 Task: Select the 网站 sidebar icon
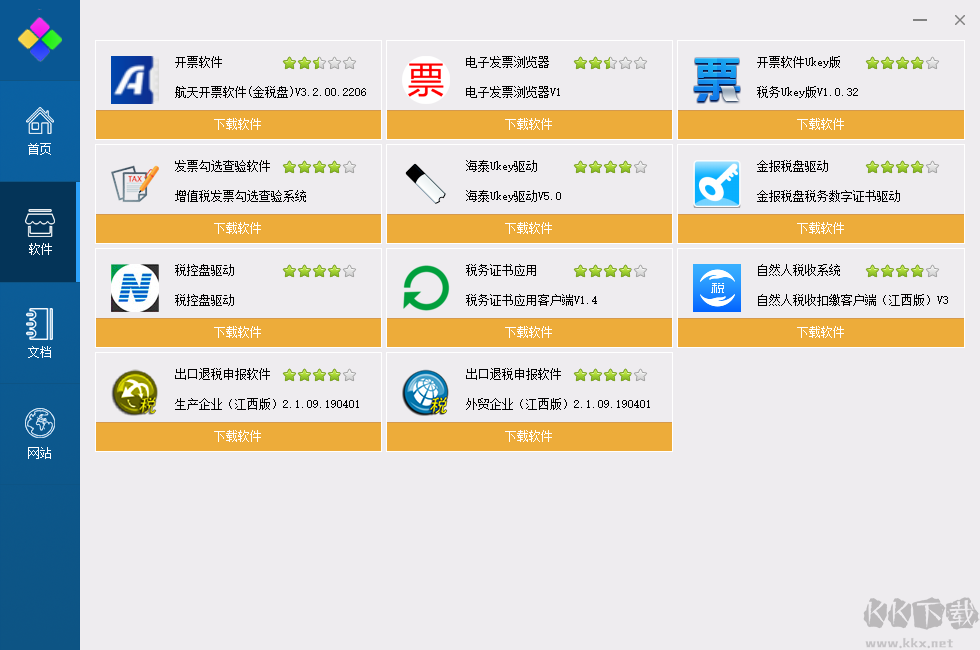(x=39, y=430)
